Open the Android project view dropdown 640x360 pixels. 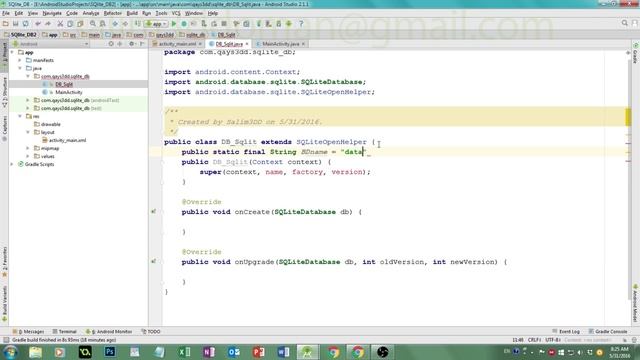50,44
